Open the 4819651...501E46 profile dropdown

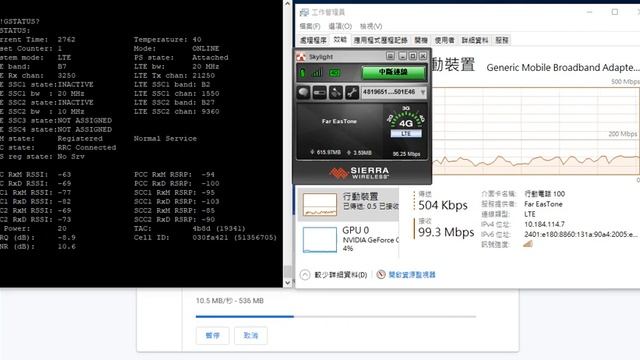tap(393, 92)
